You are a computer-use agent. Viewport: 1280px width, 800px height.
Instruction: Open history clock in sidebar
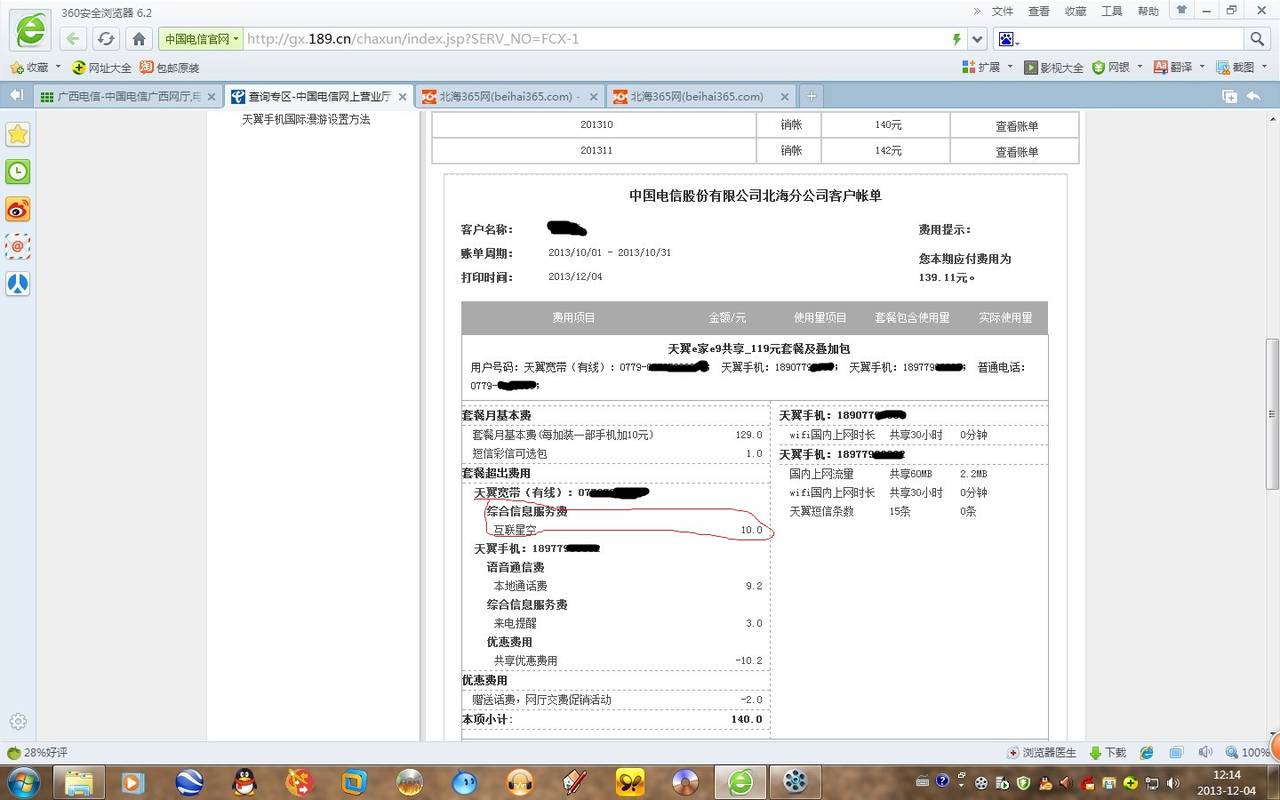click(x=18, y=171)
